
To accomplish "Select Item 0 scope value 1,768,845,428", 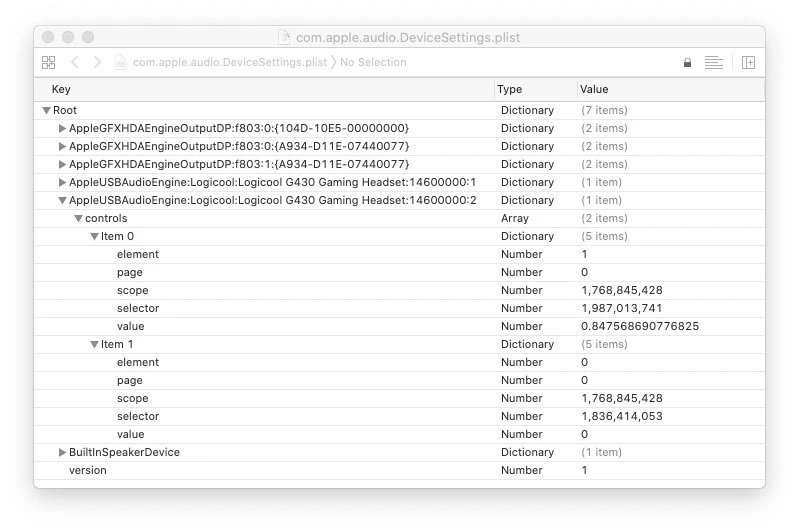I will tap(622, 290).
